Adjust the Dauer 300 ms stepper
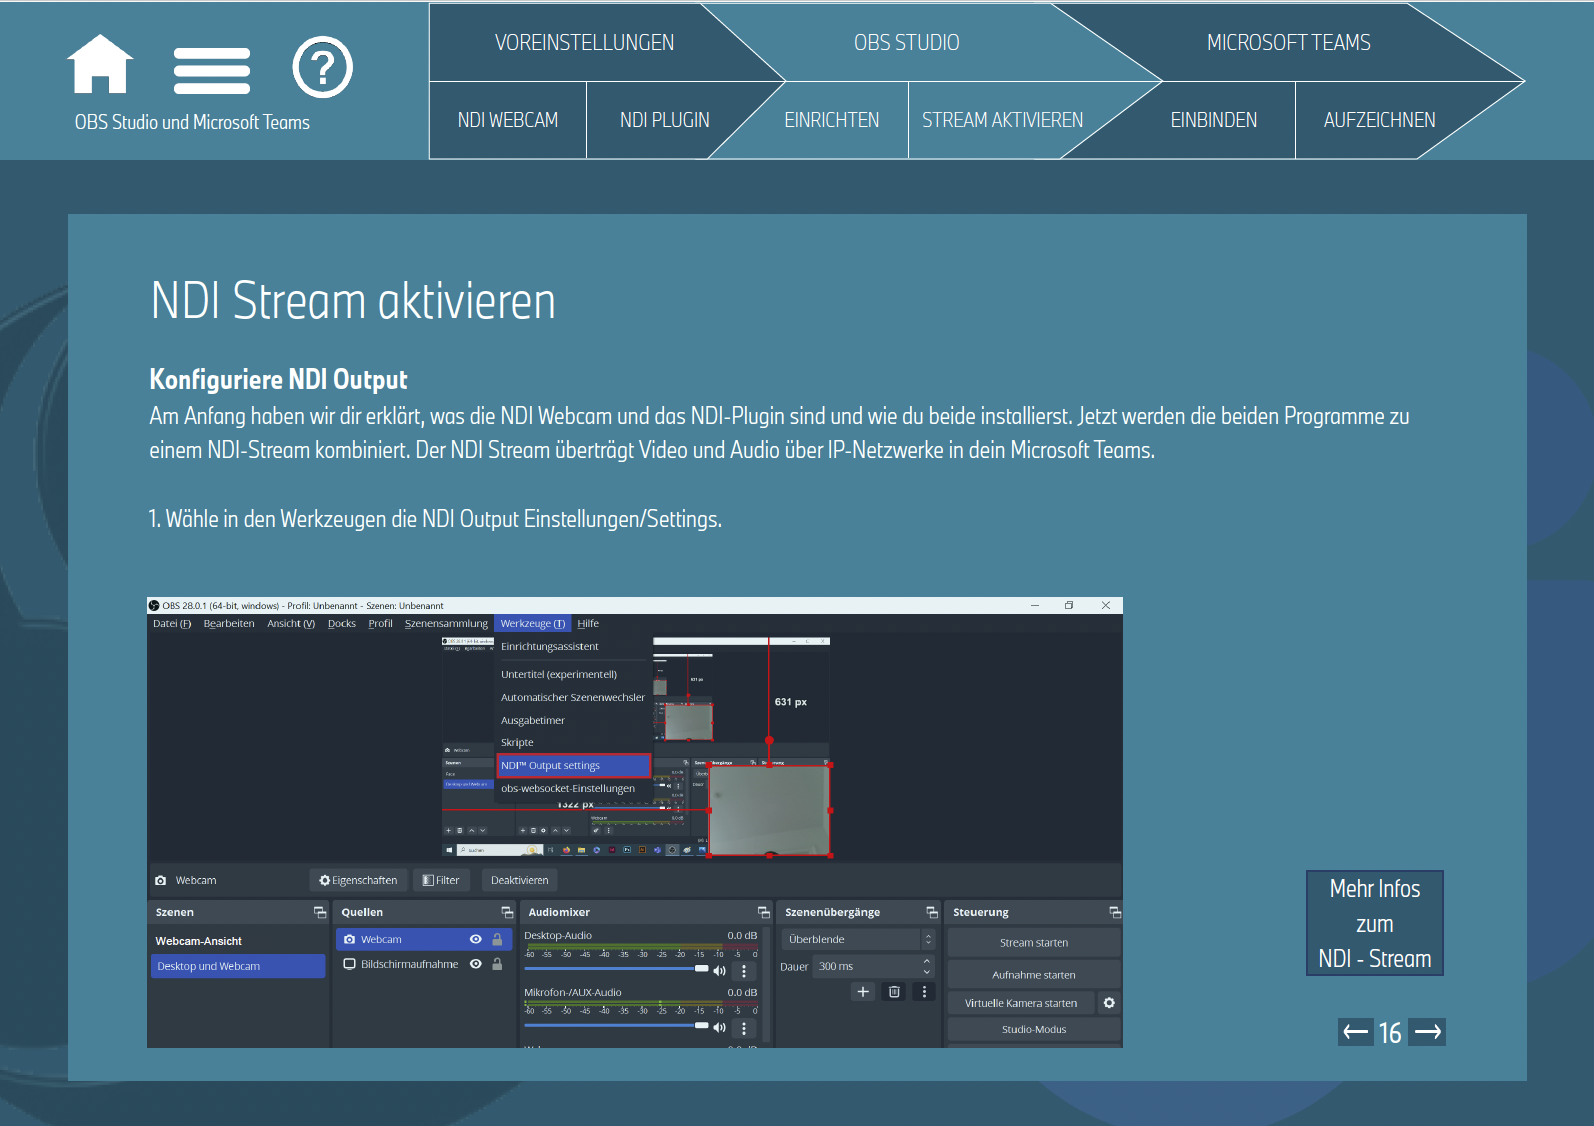 (x=927, y=966)
